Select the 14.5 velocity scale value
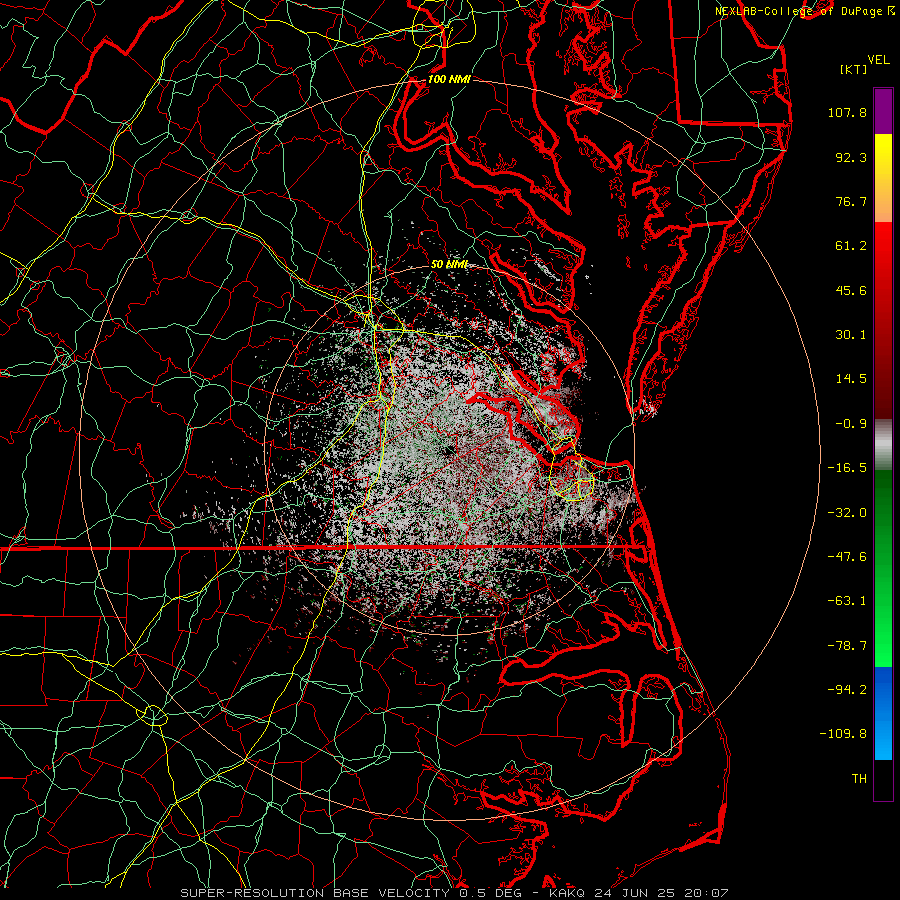This screenshot has width=900, height=900. (851, 379)
